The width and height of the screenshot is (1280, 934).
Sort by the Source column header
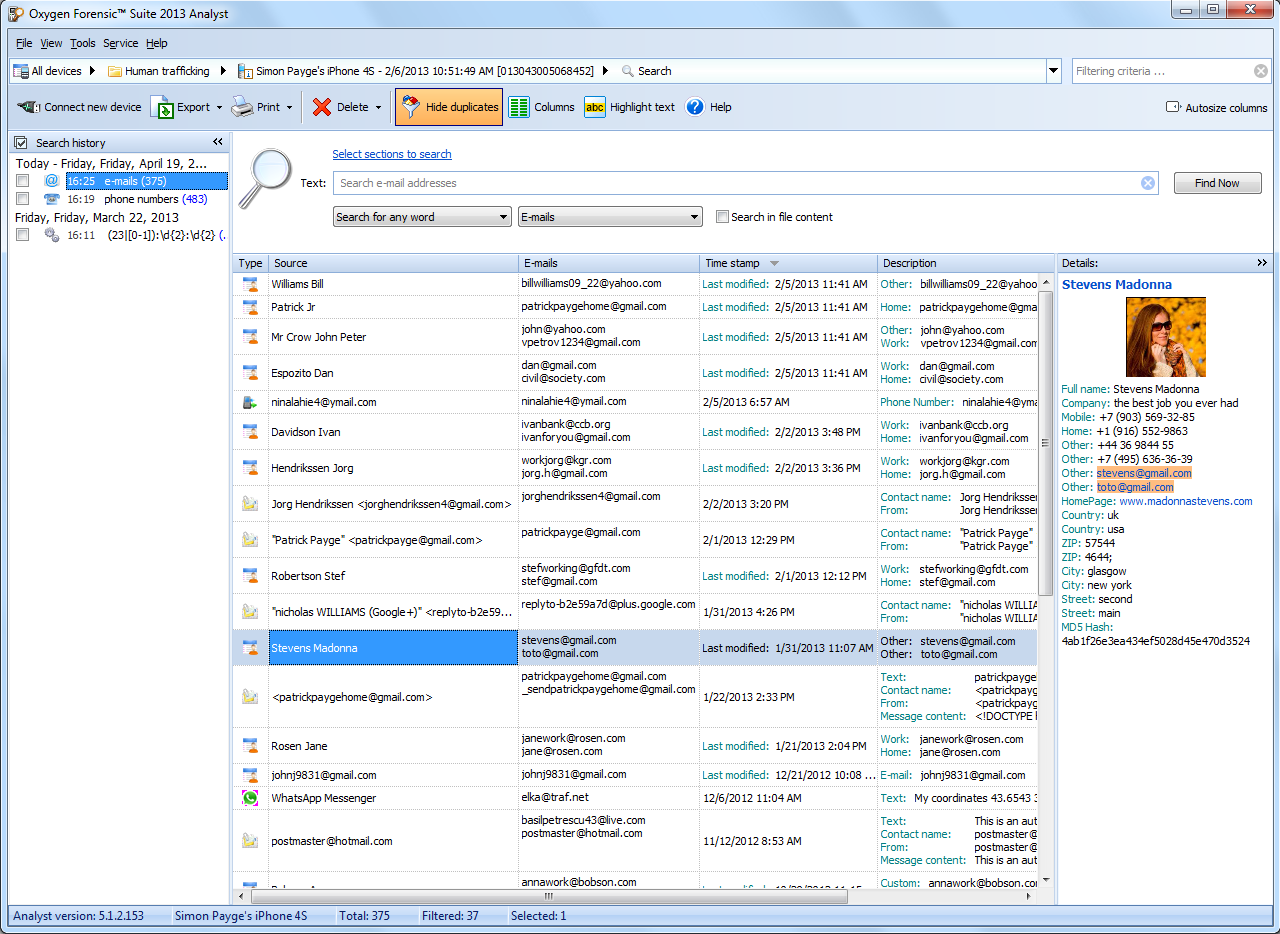[x=393, y=263]
